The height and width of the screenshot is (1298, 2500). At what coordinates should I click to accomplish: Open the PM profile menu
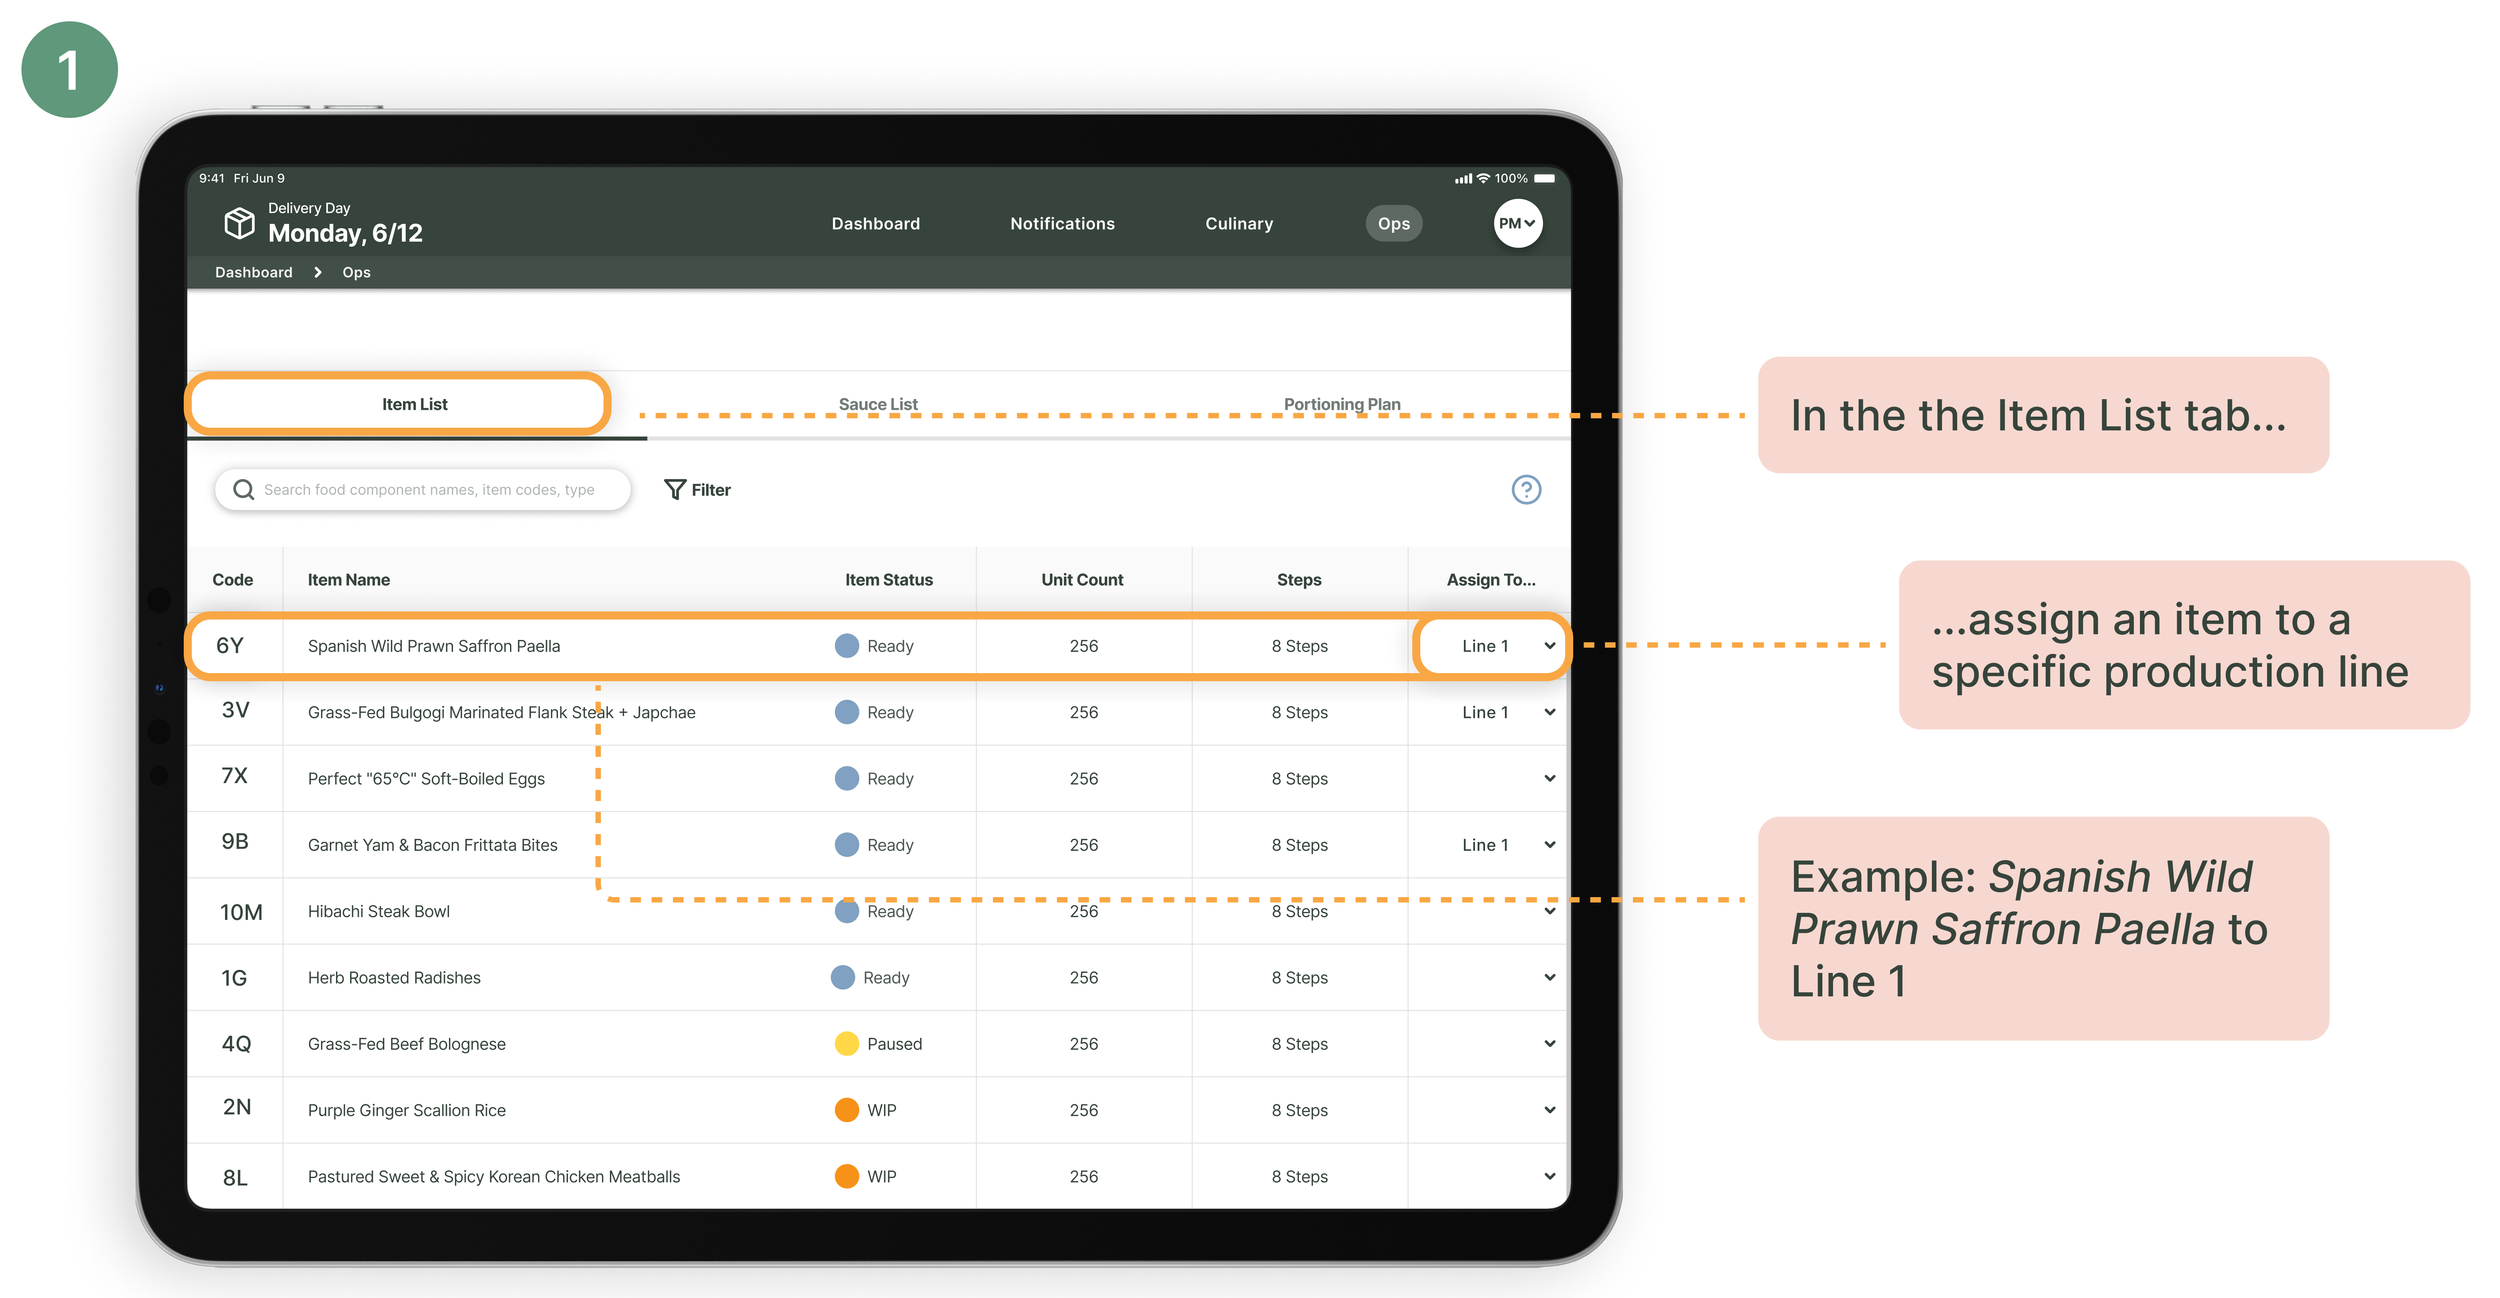(x=1517, y=223)
